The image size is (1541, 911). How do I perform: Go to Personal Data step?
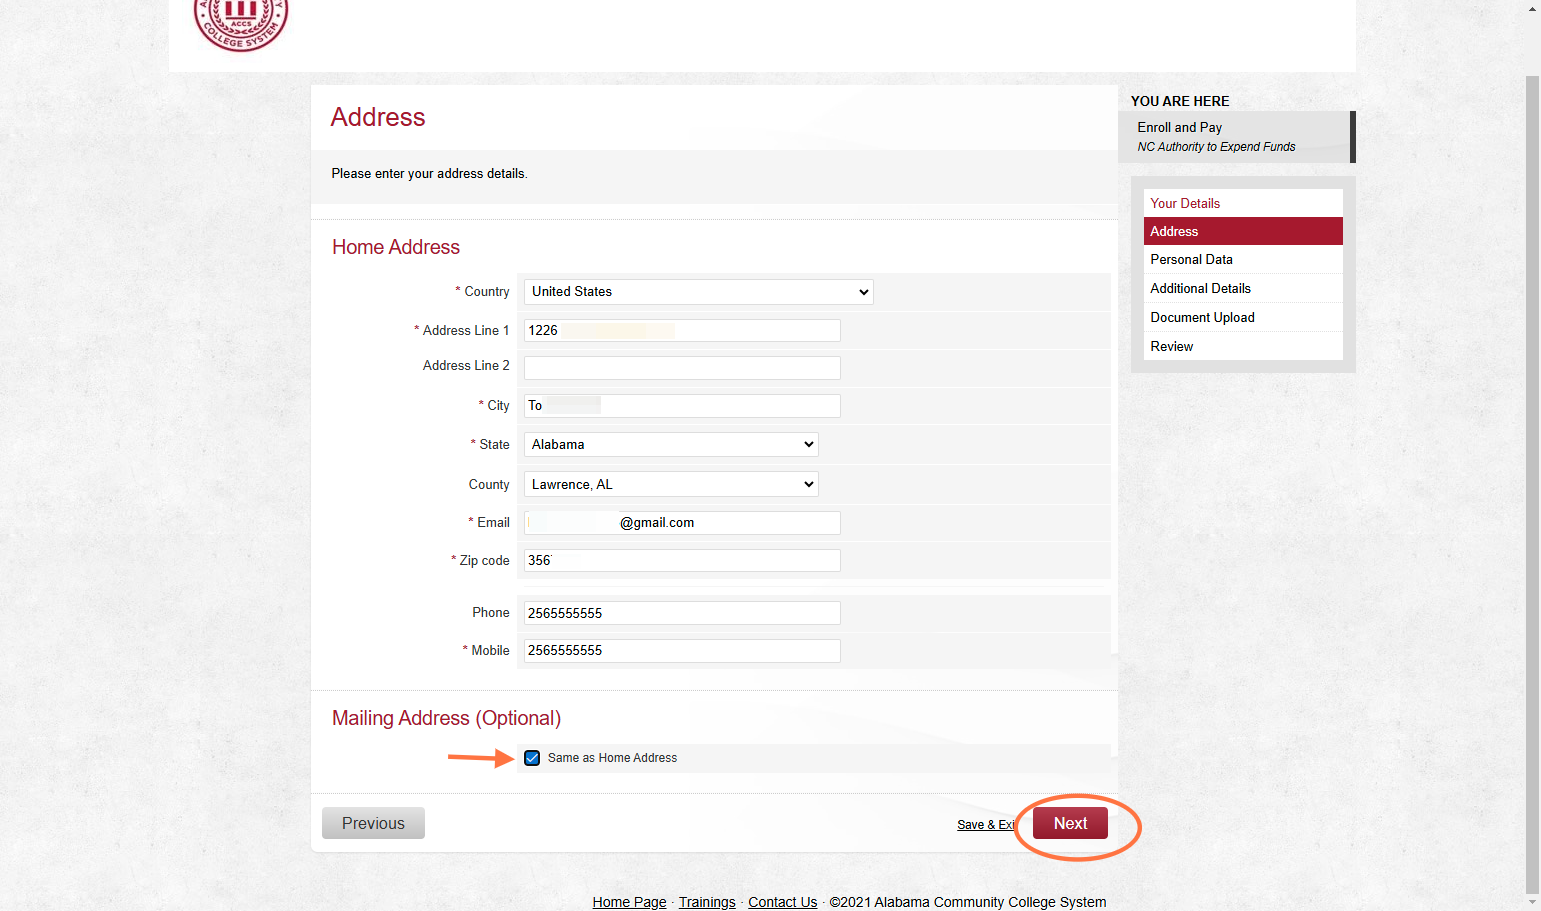pyautogui.click(x=1243, y=259)
